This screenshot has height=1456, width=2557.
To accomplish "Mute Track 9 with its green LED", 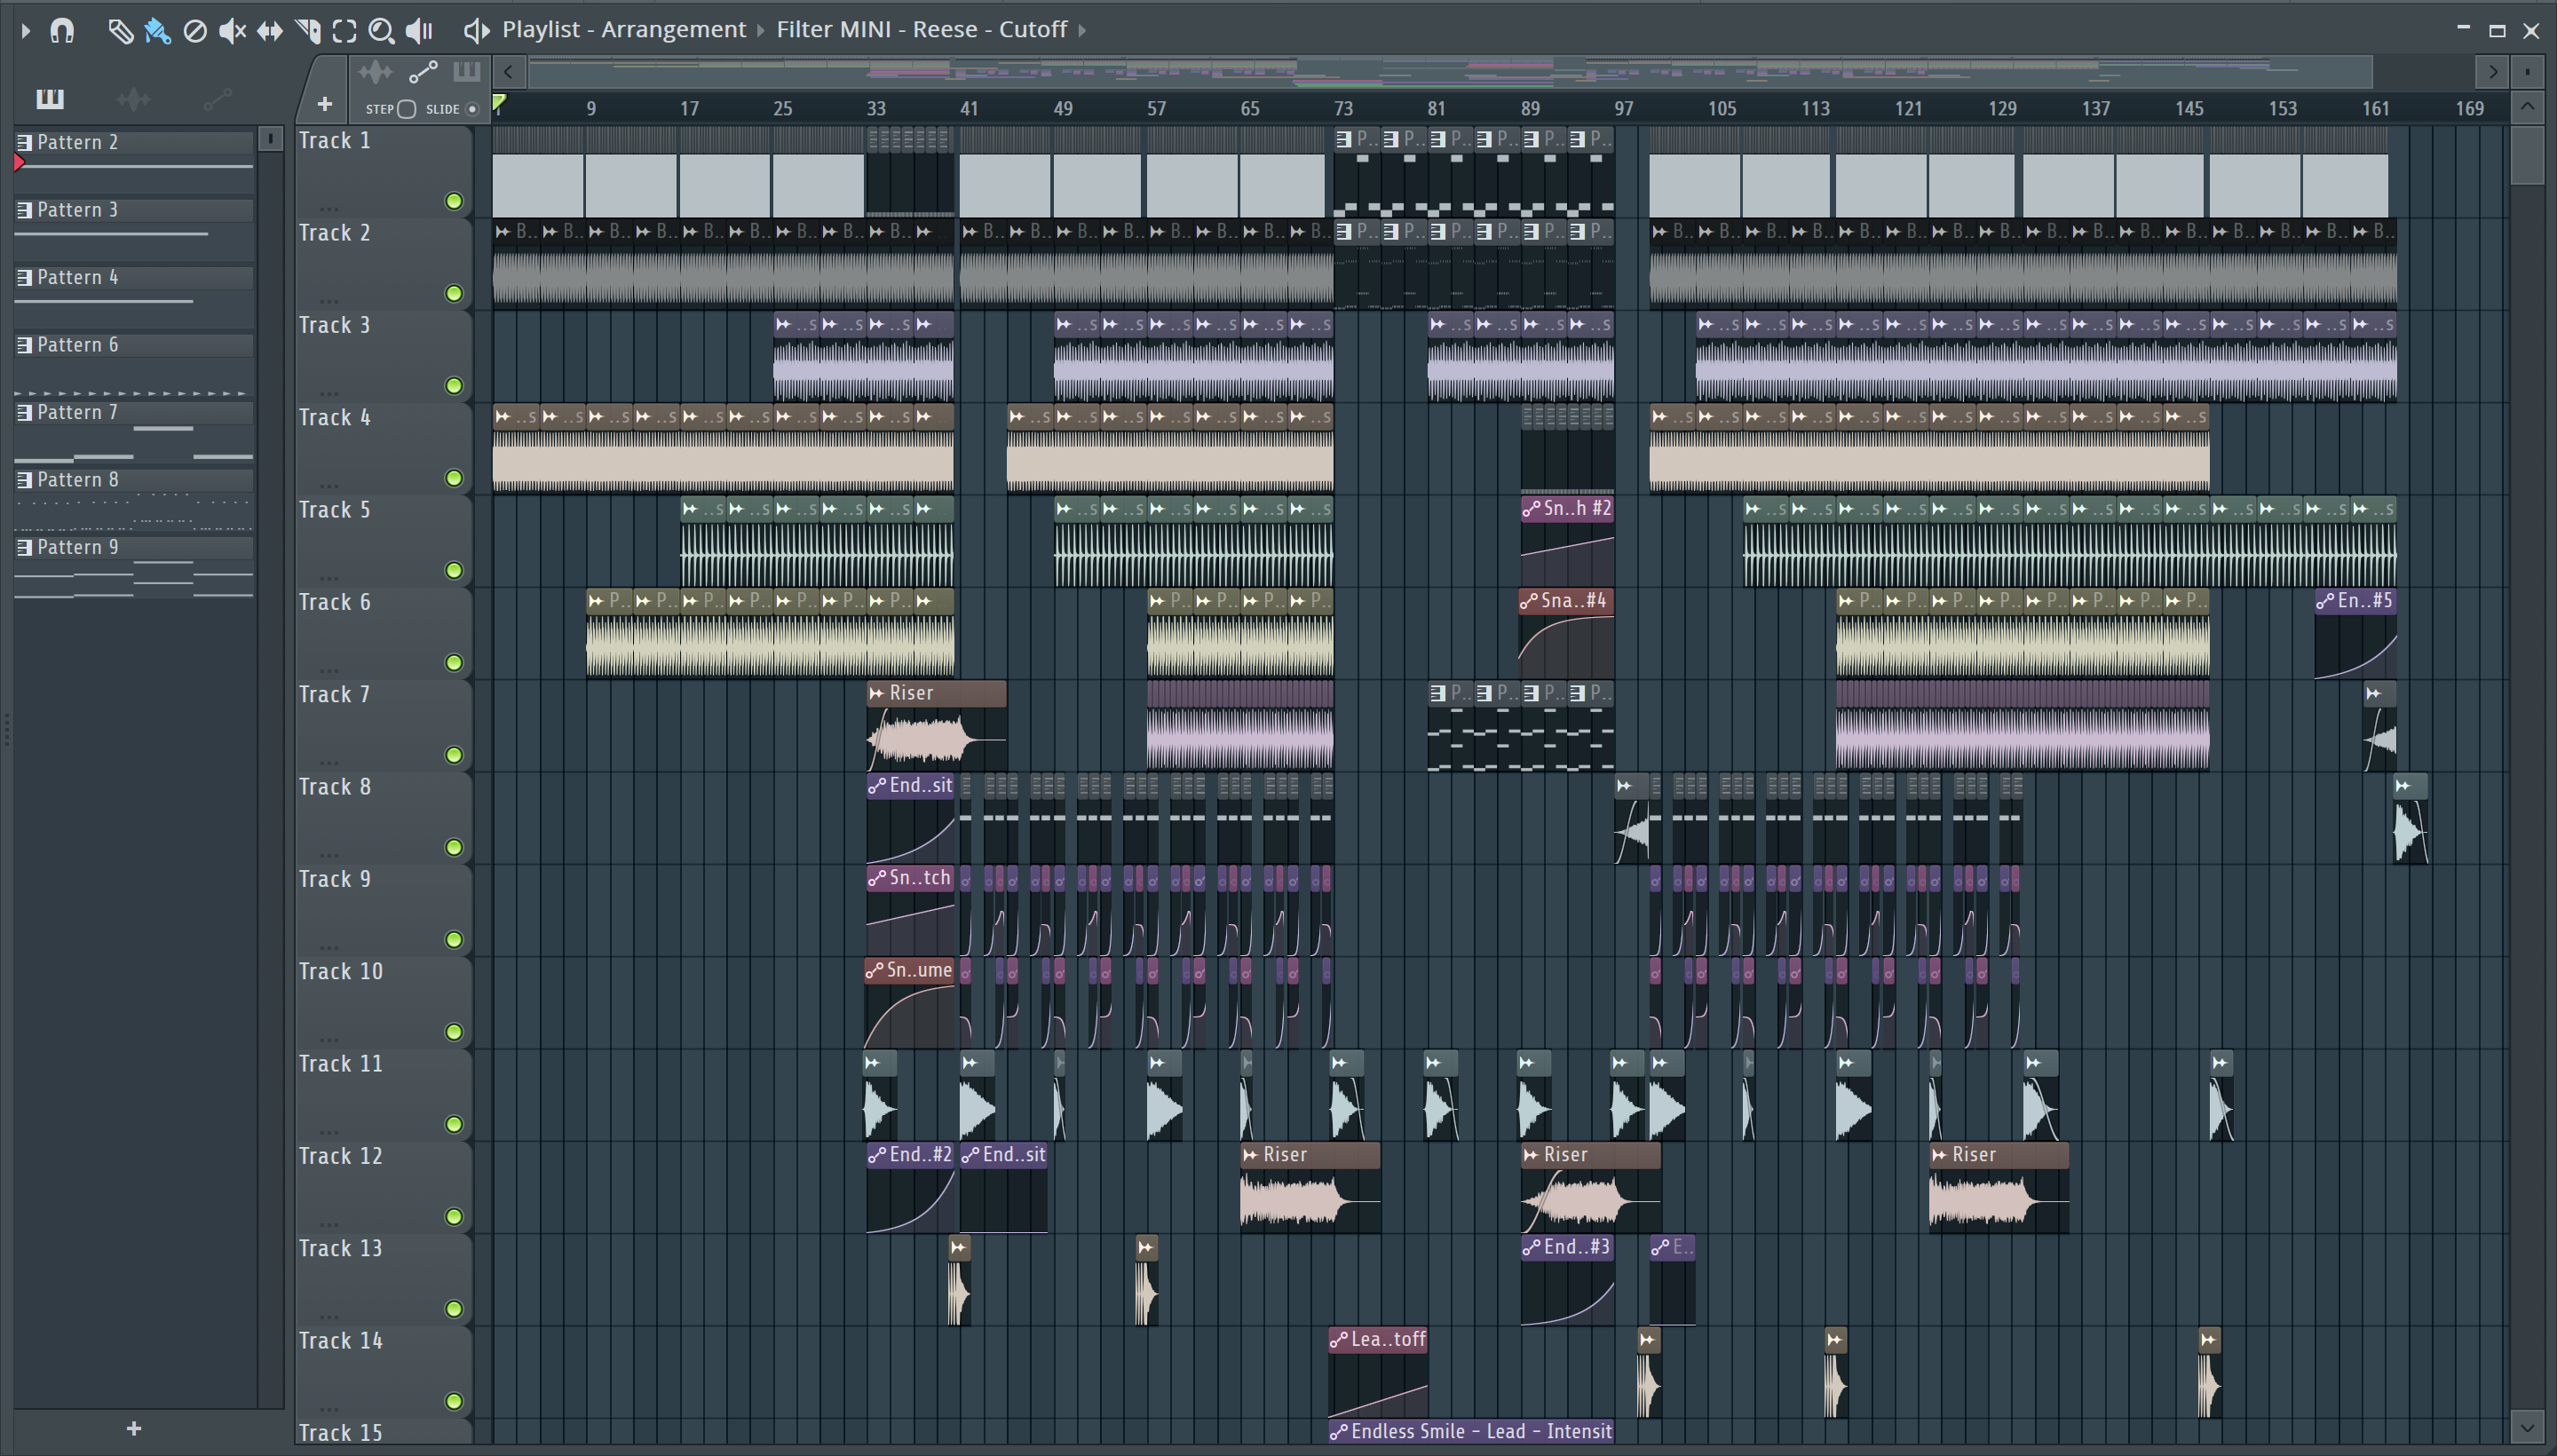I will point(454,940).
